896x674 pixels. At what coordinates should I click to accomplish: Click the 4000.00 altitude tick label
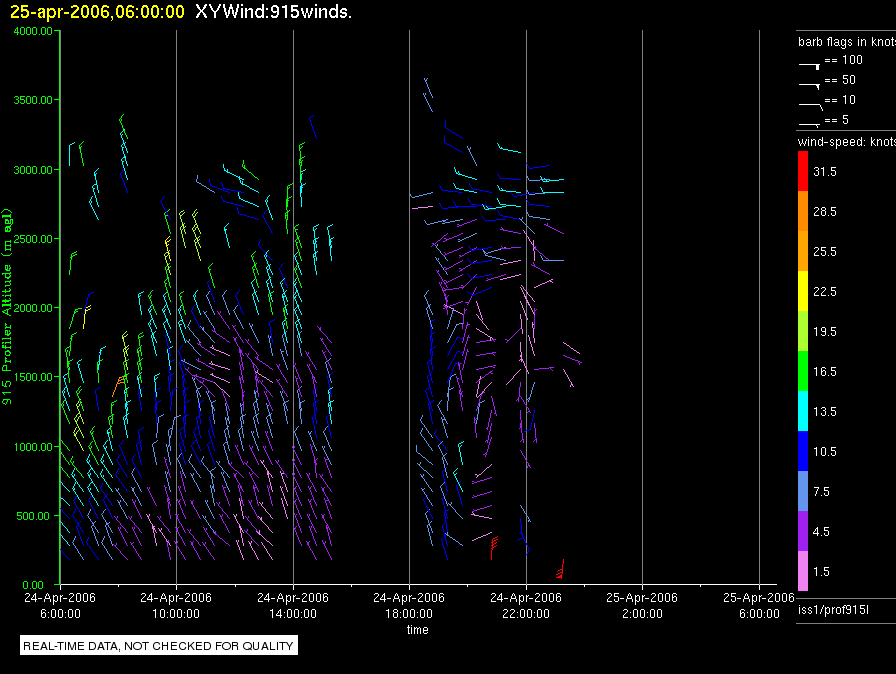pyautogui.click(x=32, y=31)
